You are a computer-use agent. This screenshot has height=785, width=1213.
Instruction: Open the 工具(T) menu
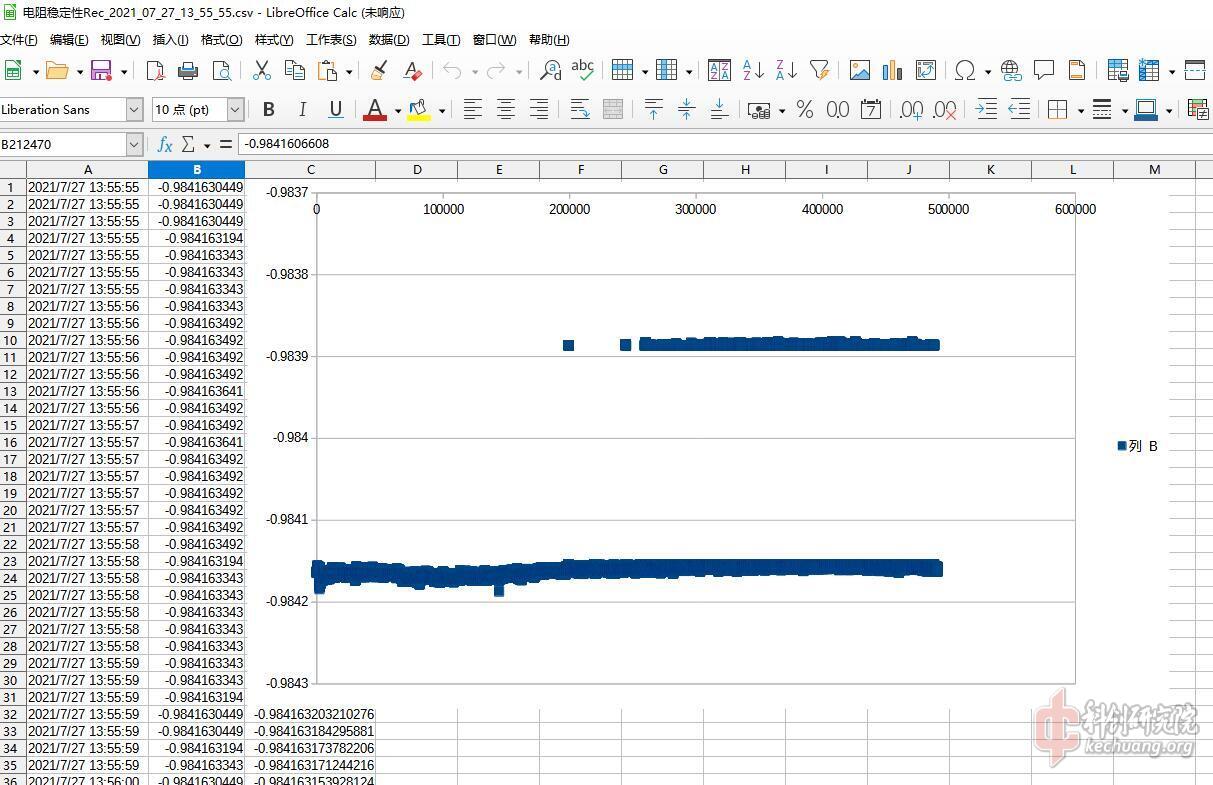click(x=441, y=40)
